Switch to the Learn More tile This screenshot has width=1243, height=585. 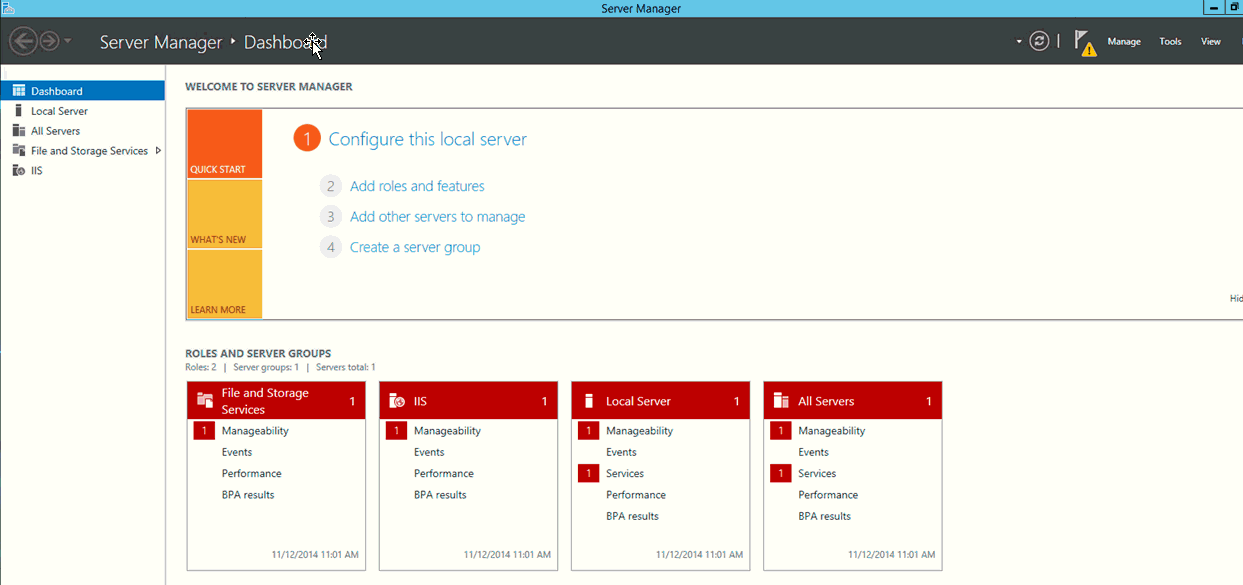click(225, 284)
